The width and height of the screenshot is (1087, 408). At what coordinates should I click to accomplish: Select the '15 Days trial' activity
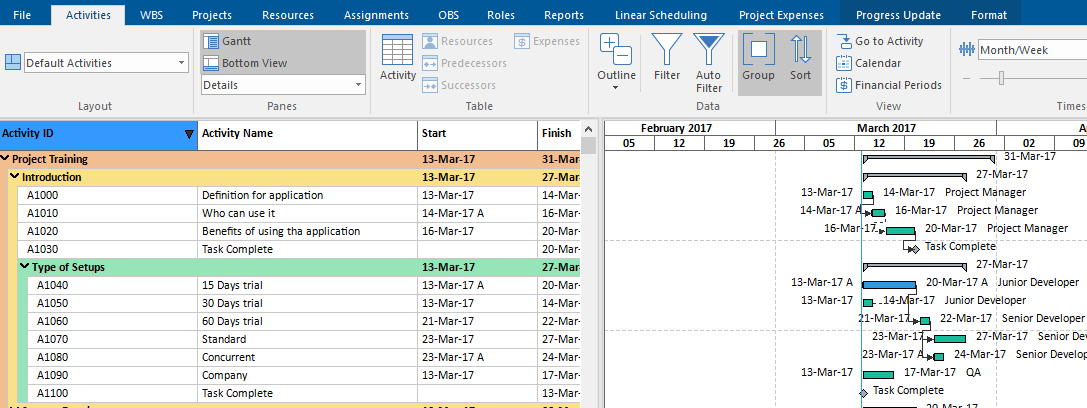pyautogui.click(x=232, y=285)
